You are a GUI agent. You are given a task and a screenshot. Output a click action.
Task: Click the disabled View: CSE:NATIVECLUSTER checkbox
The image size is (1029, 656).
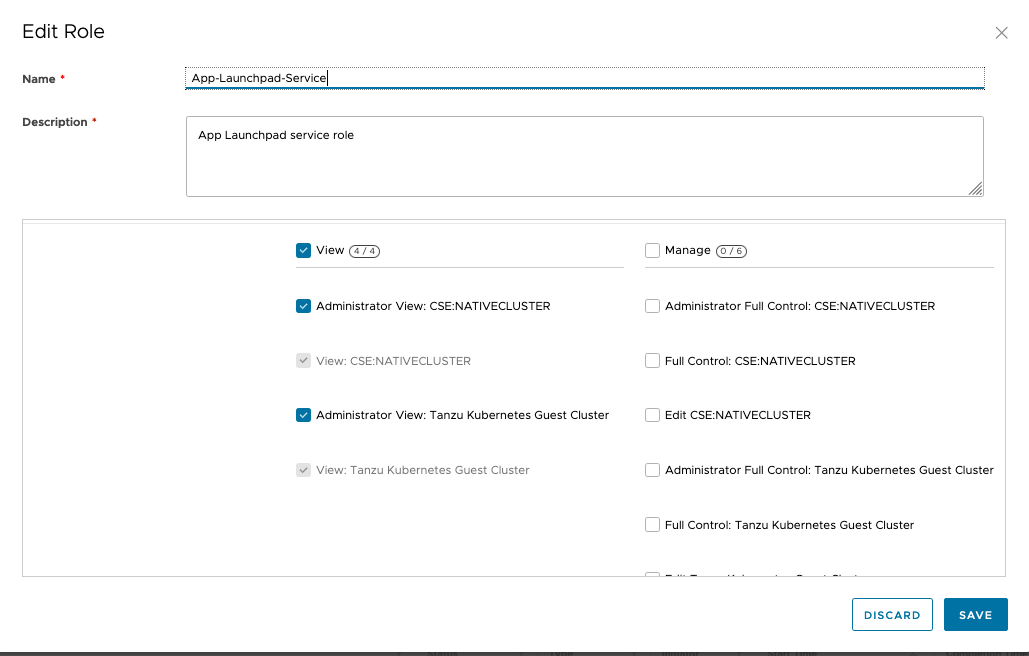(303, 361)
